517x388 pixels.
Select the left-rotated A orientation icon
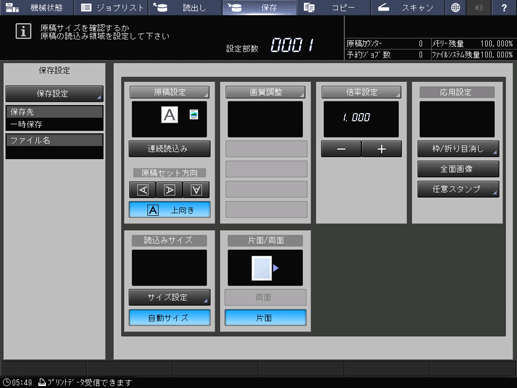click(x=143, y=190)
